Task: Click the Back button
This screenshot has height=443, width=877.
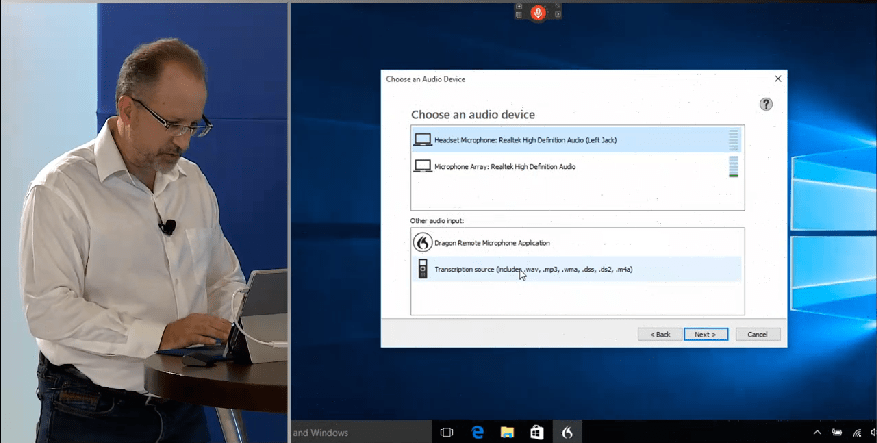Action: (x=660, y=334)
